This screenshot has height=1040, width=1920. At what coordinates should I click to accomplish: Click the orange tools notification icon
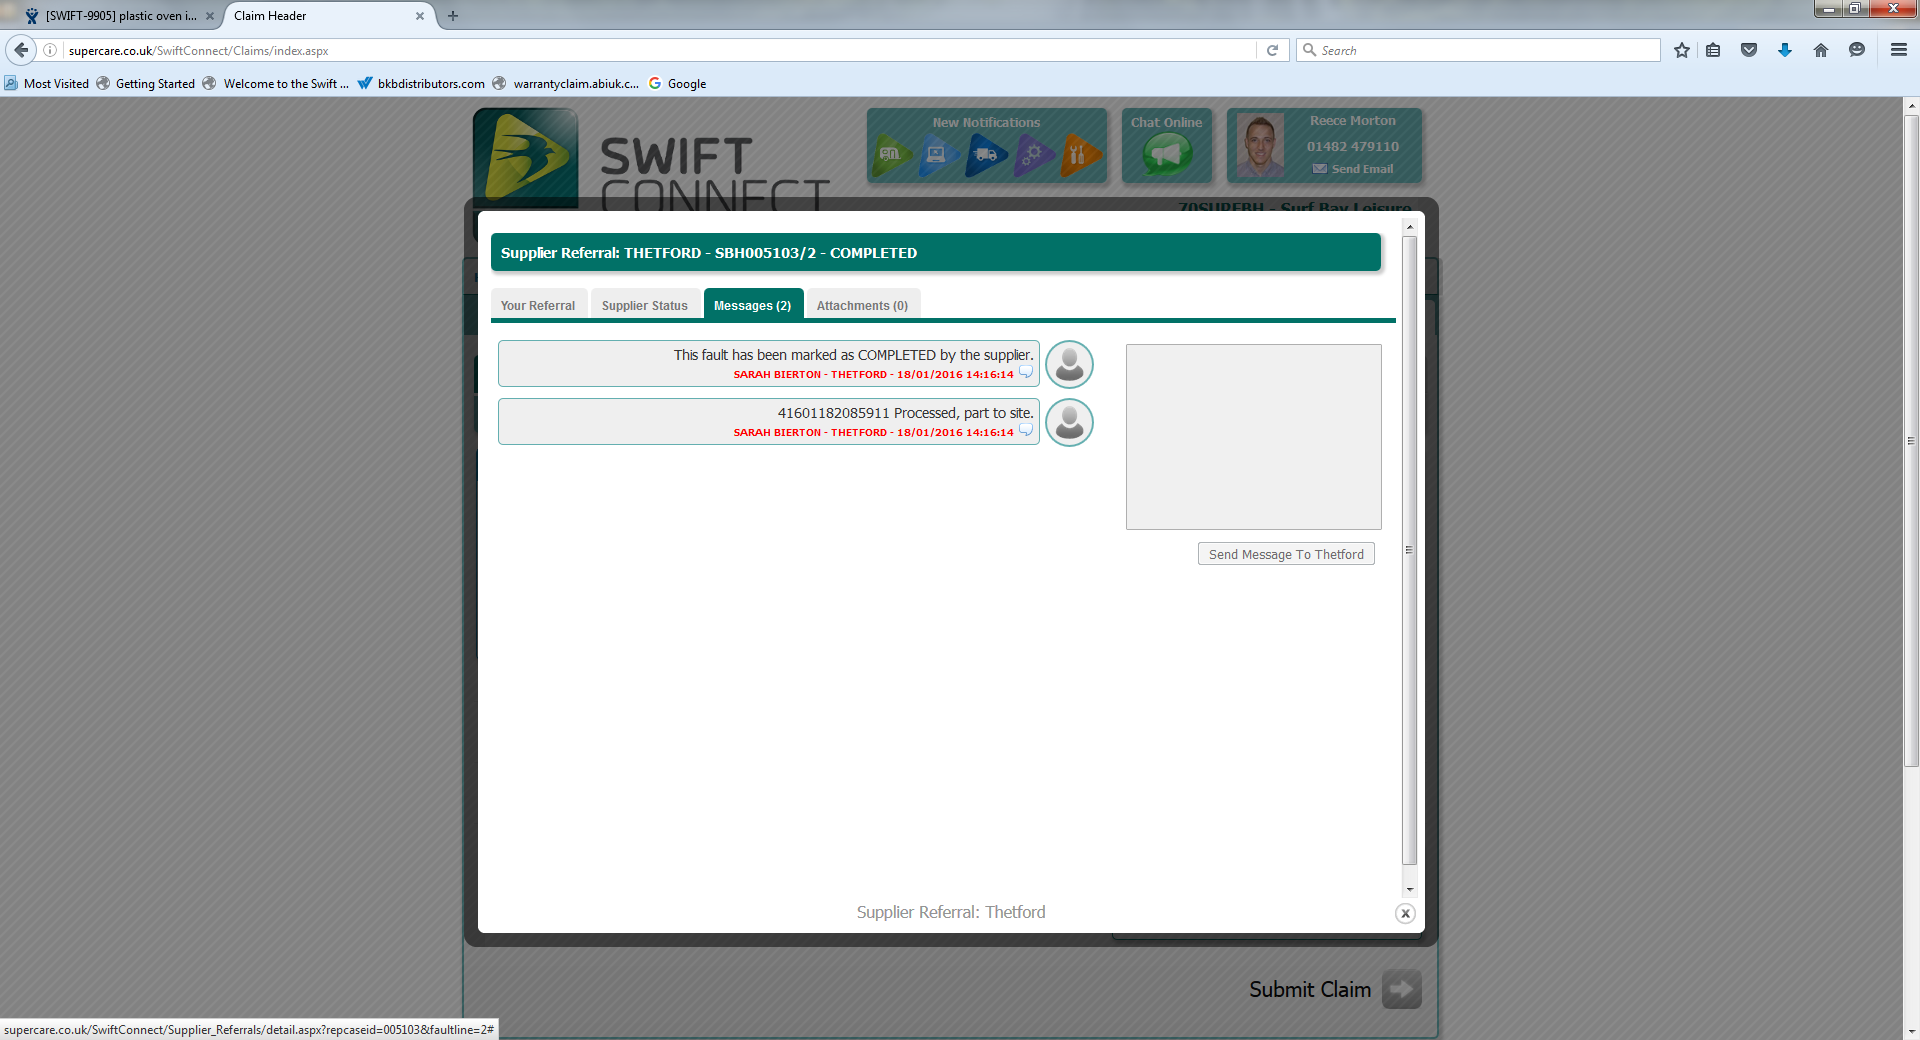pyautogui.click(x=1081, y=155)
